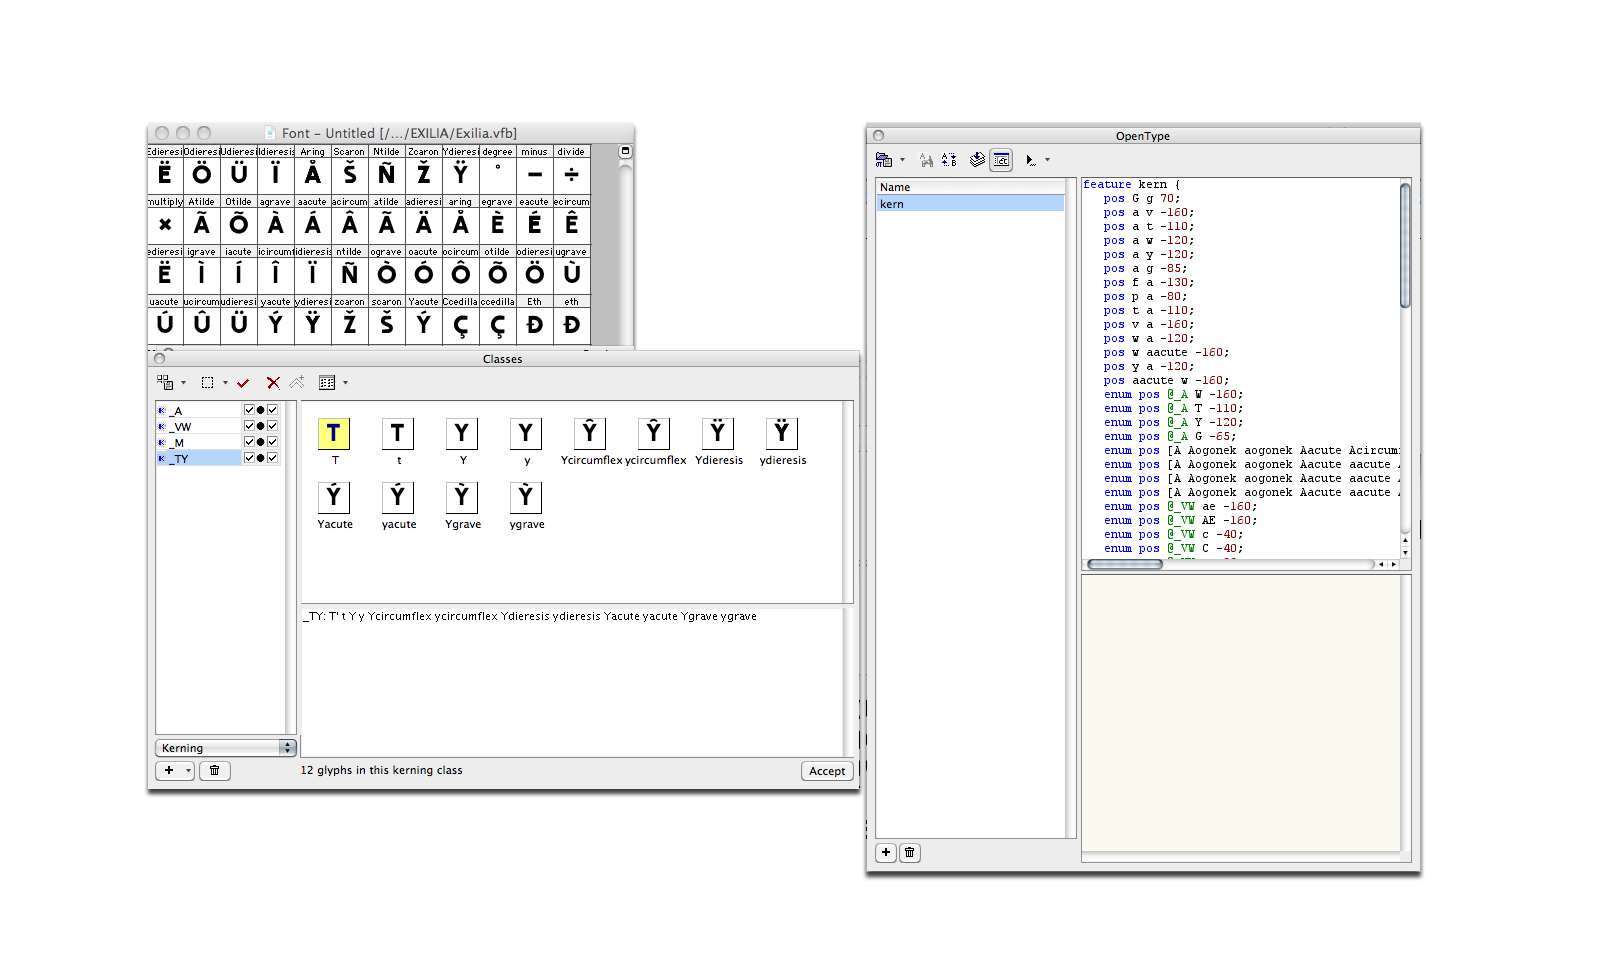Open the selection rectangle dropdown arrow

(225, 383)
